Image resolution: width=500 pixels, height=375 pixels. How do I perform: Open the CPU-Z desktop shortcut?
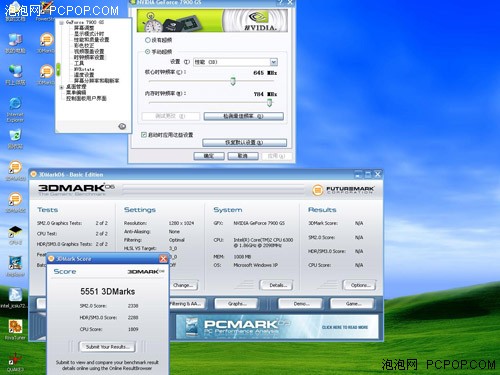15,231
